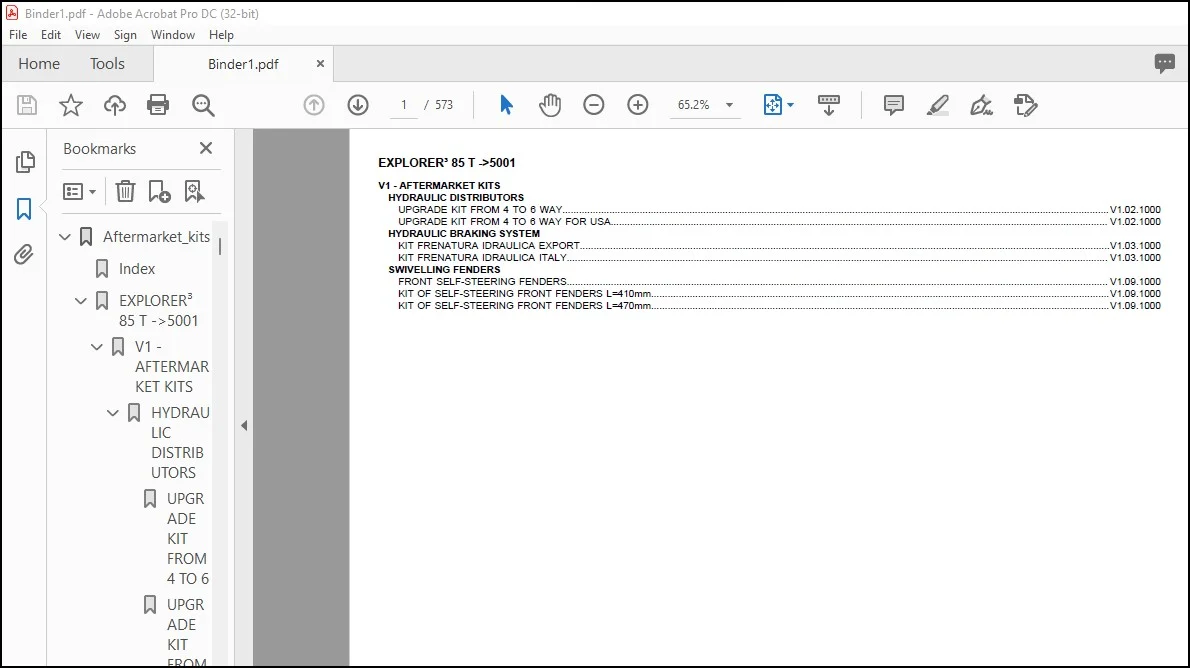Switch to the Home tab
This screenshot has height=668, width=1190.
point(39,64)
